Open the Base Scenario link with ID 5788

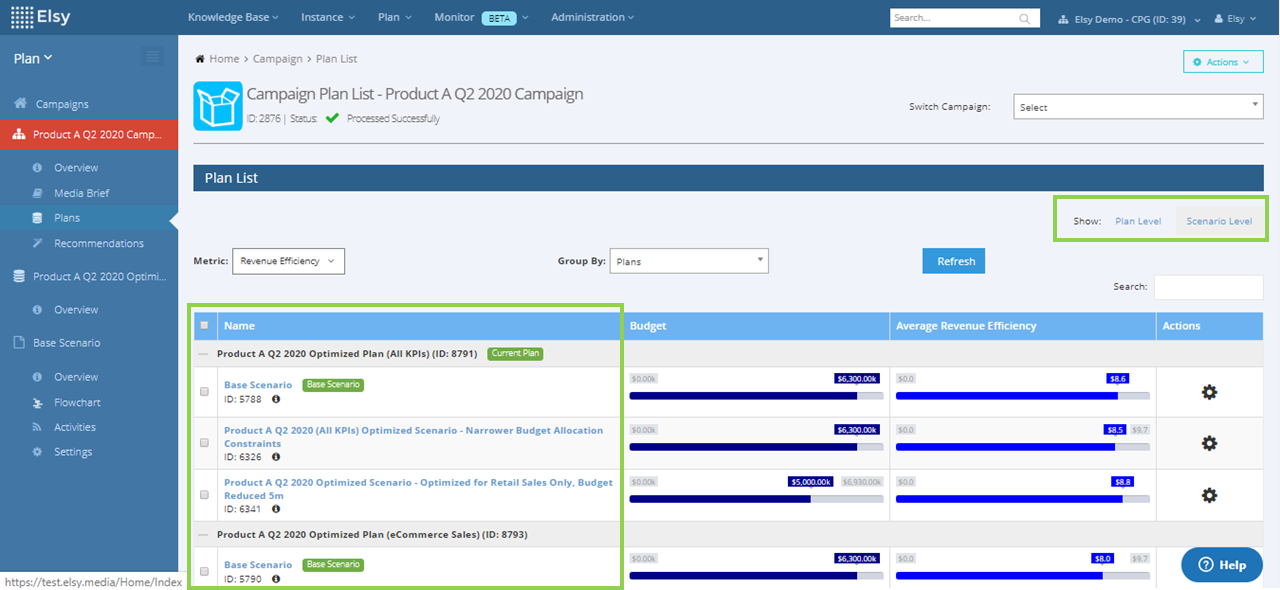pos(258,384)
